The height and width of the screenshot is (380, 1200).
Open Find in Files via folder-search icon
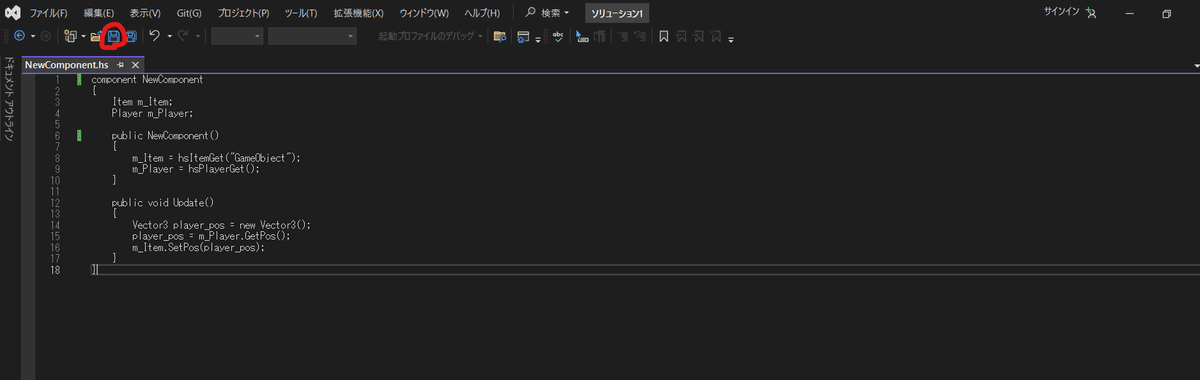click(499, 37)
